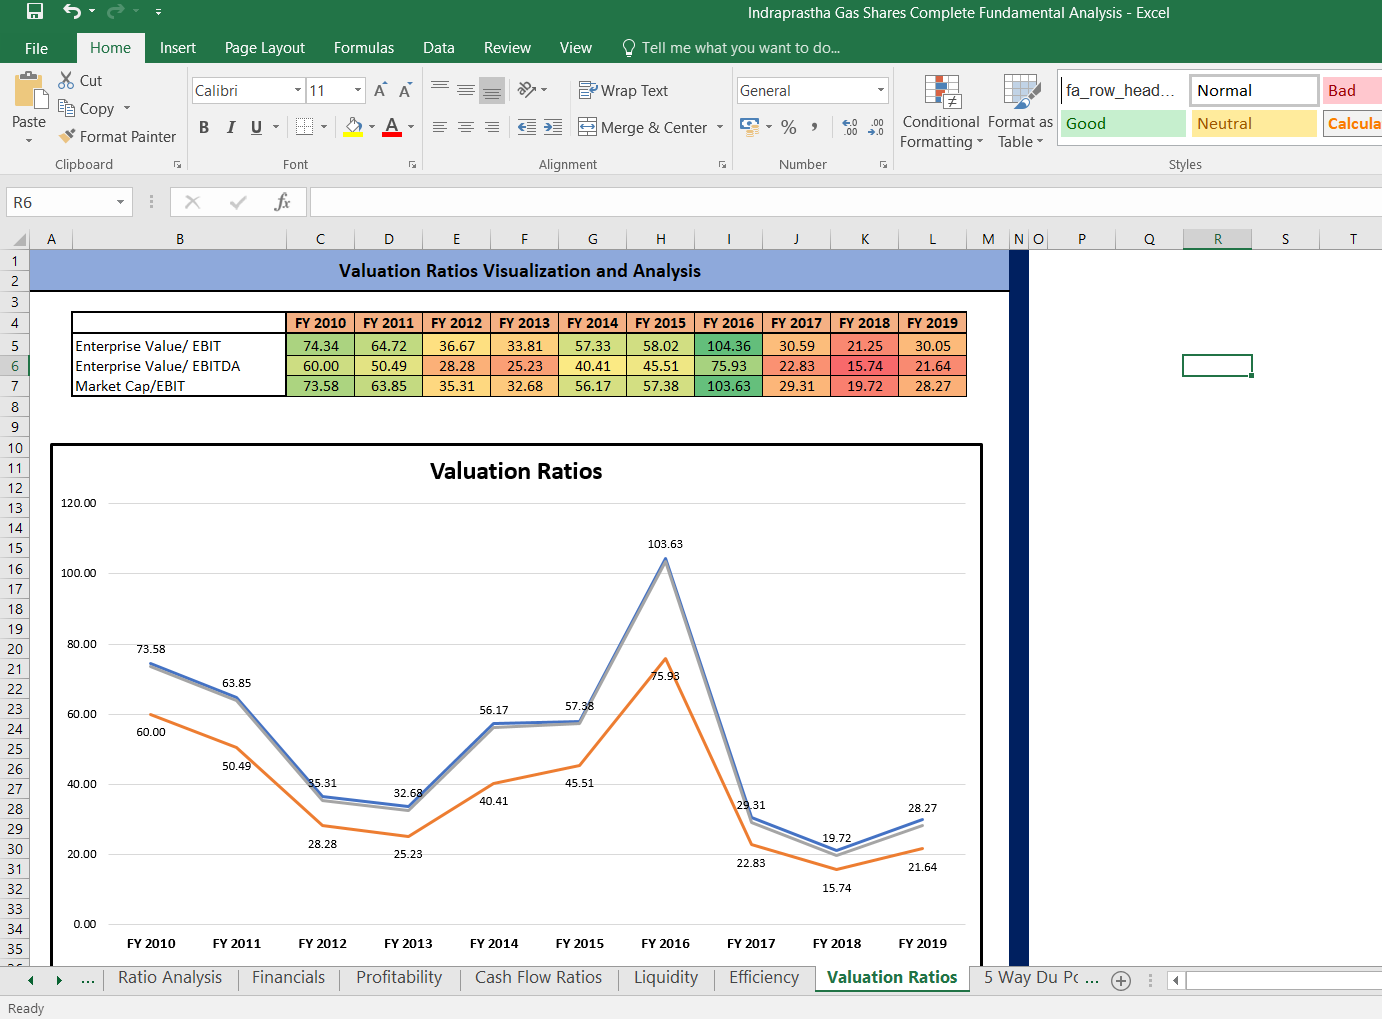Click Select All corner triangle
Image resolution: width=1382 pixels, height=1019 pixels.
19,240
